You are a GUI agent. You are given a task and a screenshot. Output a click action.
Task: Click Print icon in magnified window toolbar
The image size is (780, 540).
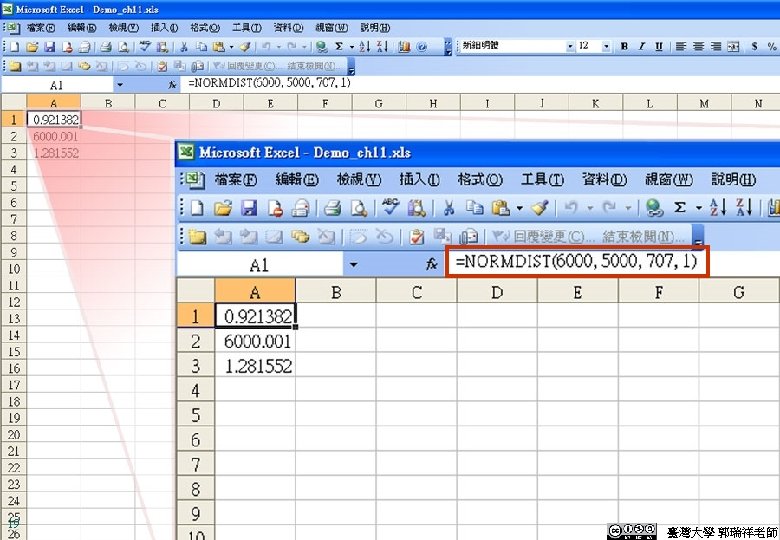point(332,208)
